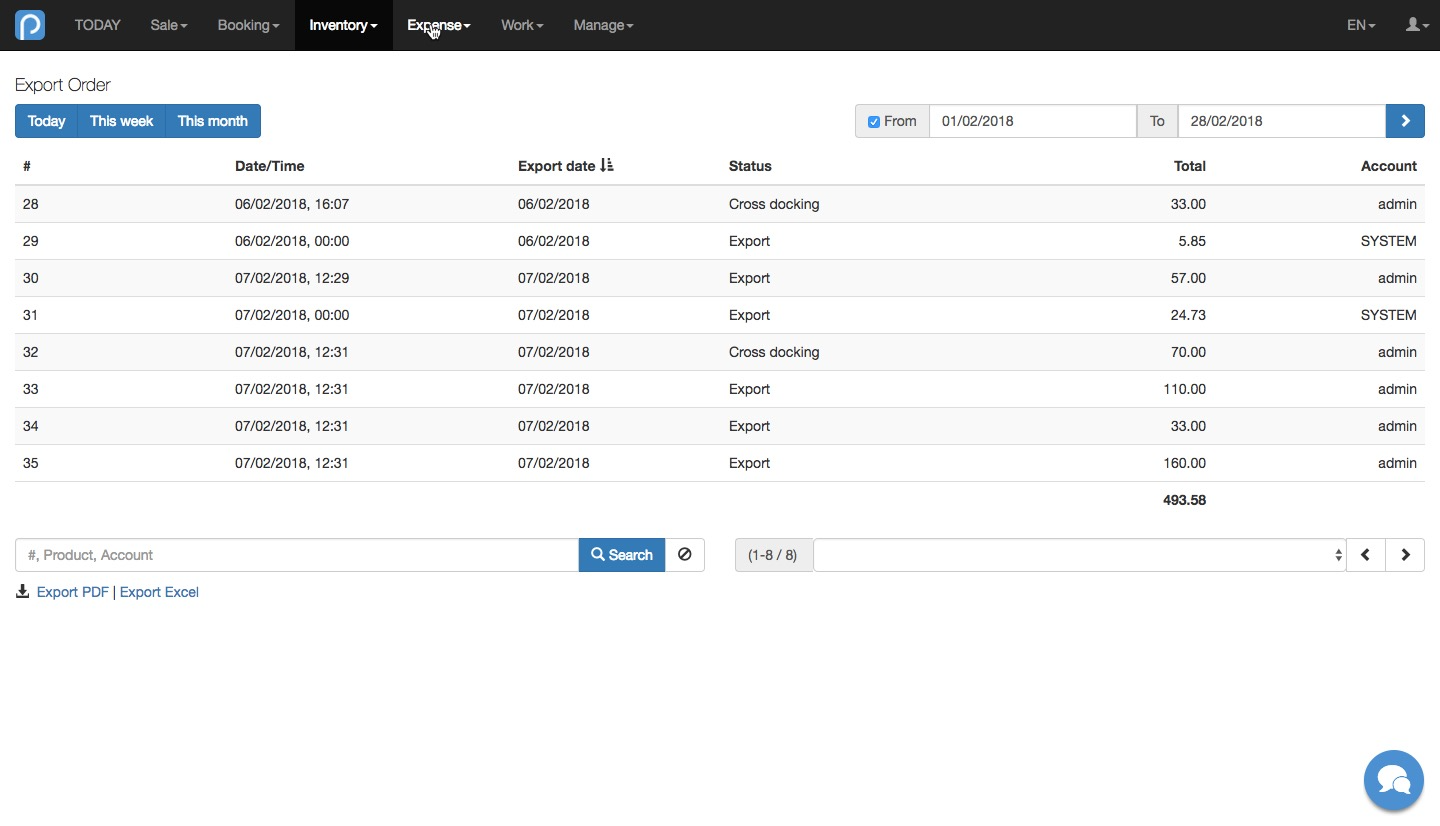Click the total value 110.00
This screenshot has height=826, width=1440.
[x=1184, y=389]
